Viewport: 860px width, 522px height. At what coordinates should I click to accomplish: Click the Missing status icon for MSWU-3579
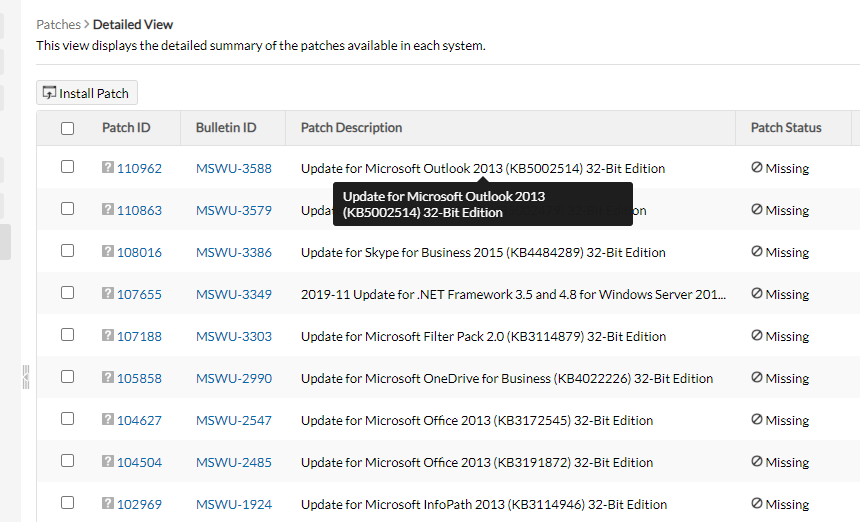point(757,209)
